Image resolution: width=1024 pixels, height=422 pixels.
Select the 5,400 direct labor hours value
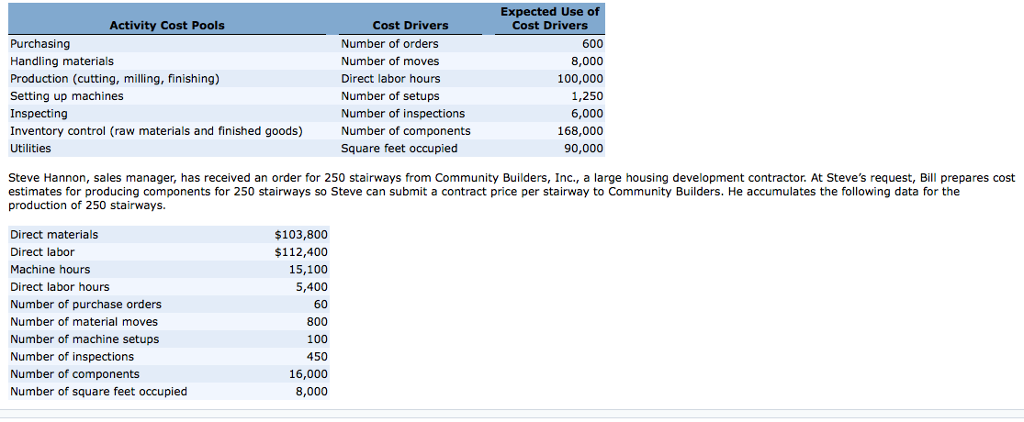tap(312, 287)
